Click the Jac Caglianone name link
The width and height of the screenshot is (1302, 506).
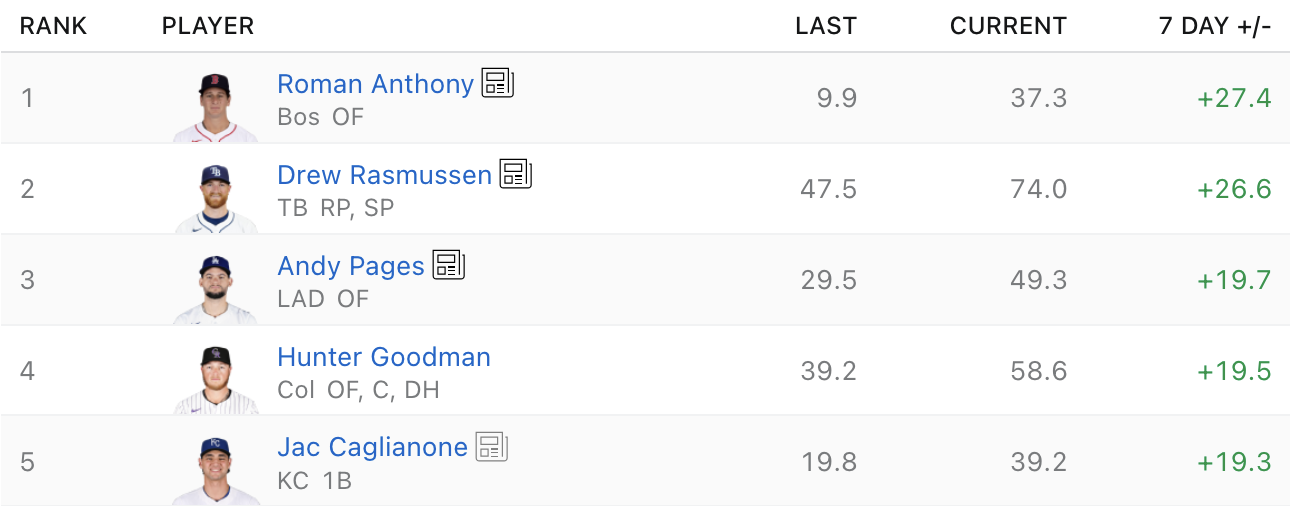coord(372,447)
